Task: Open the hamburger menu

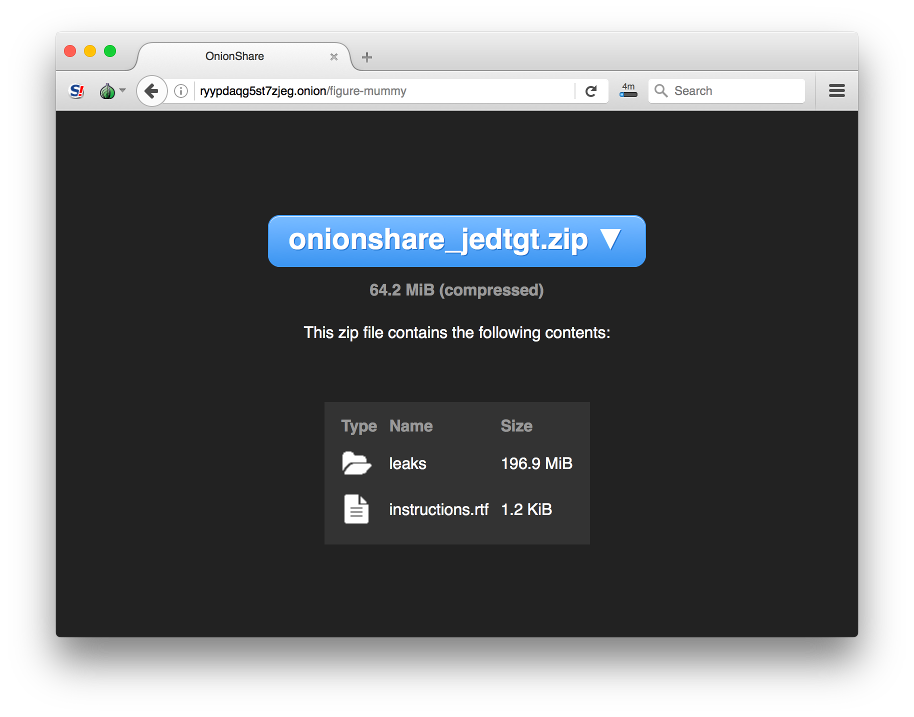Action: pos(836,90)
